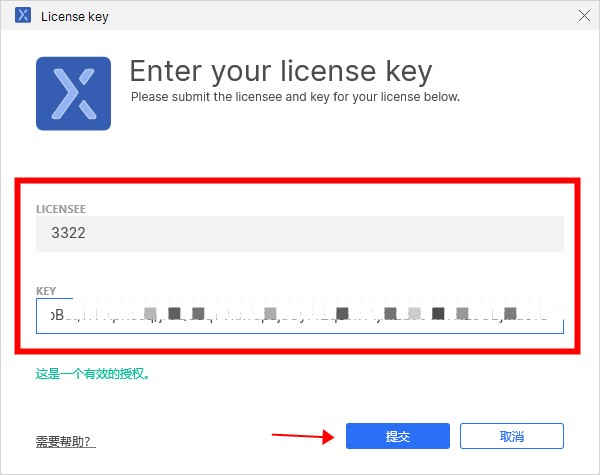Click the large blue X application logo

73,94
